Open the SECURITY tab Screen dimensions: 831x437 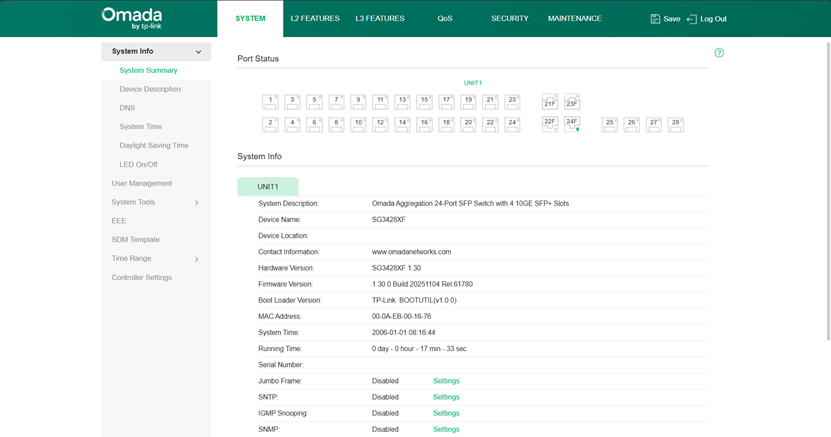pyautogui.click(x=509, y=19)
